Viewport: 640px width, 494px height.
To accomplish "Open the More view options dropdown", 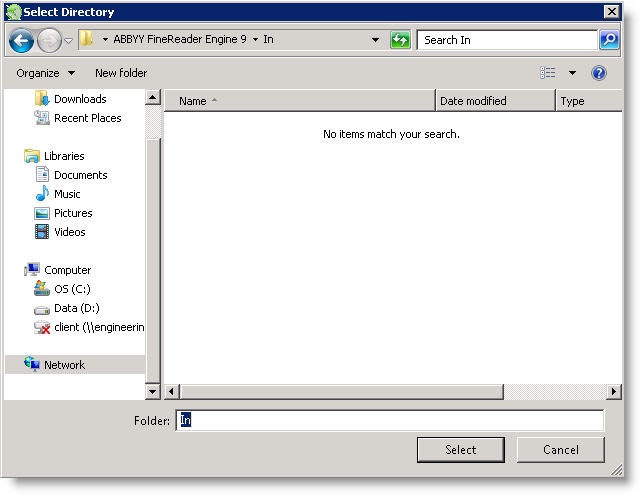I will point(572,73).
